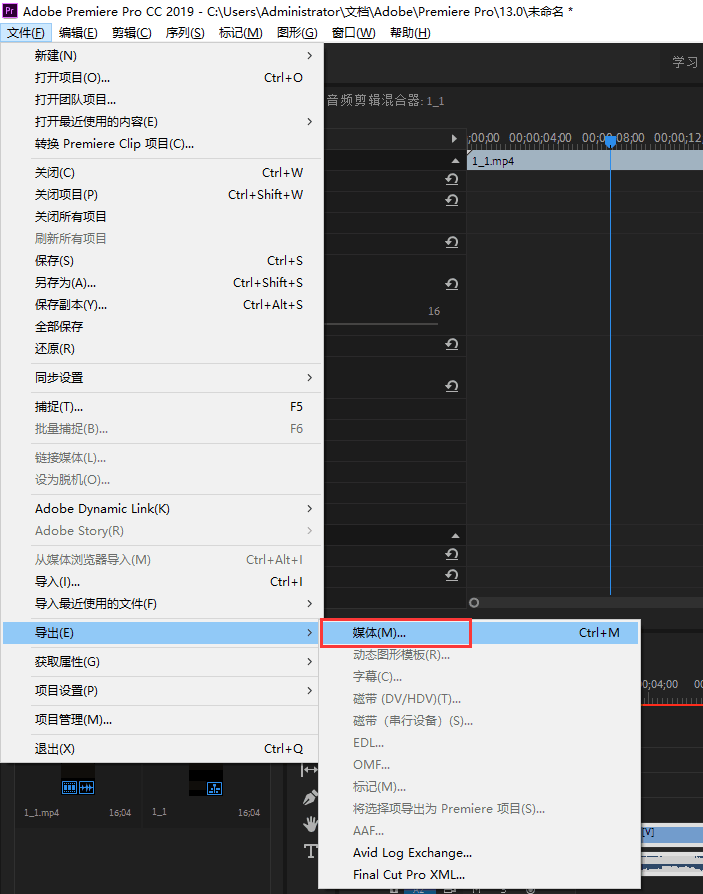Select the 1_1 sequence thumbnail in the project panel
The image size is (703, 894).
[x=206, y=782]
